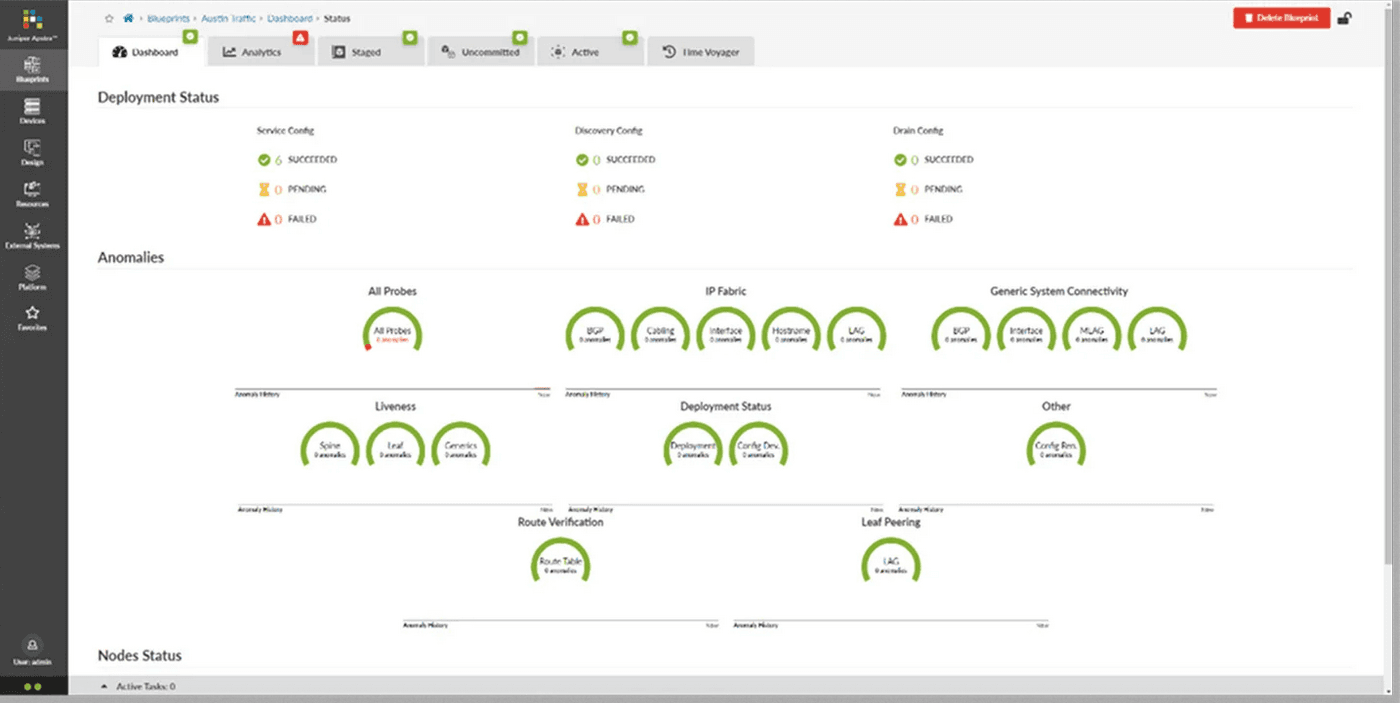Open External Systems in the sidebar
The image size is (1400, 703).
(x=32, y=235)
